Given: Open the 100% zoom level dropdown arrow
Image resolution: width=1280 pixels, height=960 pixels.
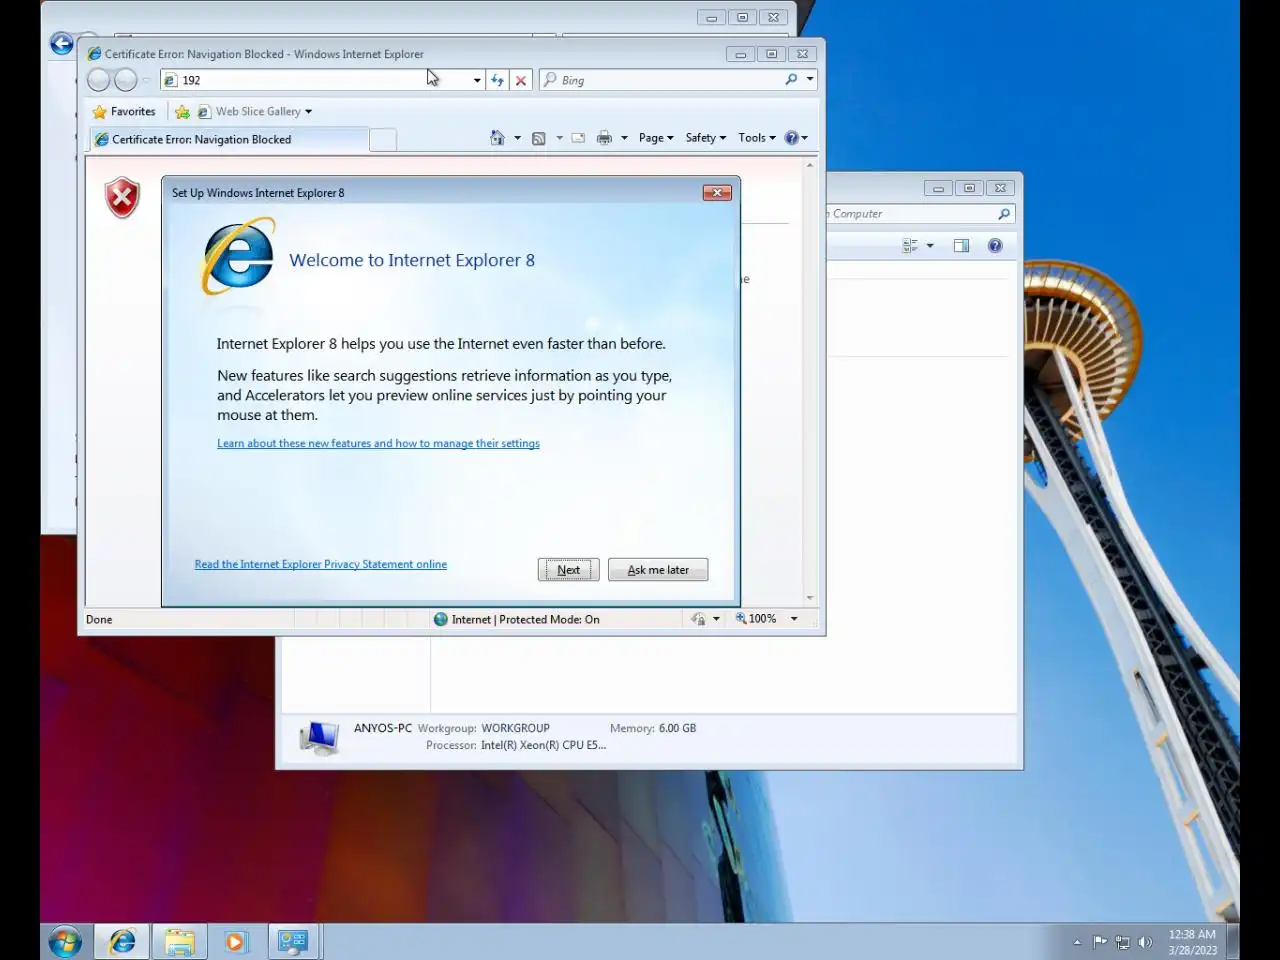Looking at the screenshot, I should pyautogui.click(x=794, y=619).
